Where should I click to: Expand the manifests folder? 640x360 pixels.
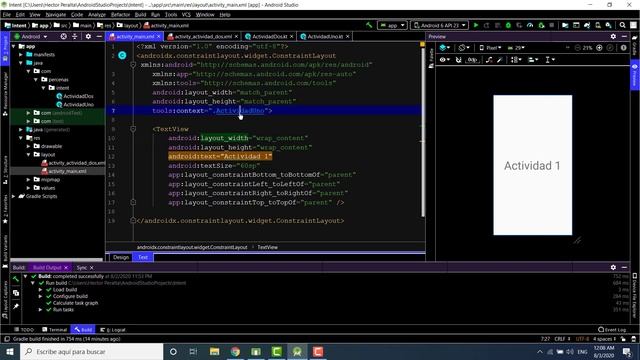pyautogui.click(x=21, y=54)
